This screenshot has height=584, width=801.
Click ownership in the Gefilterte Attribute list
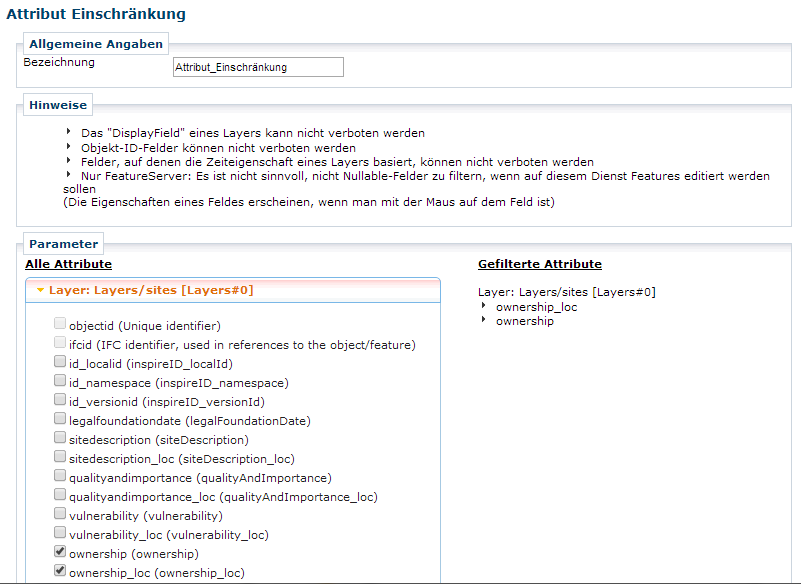tap(524, 321)
